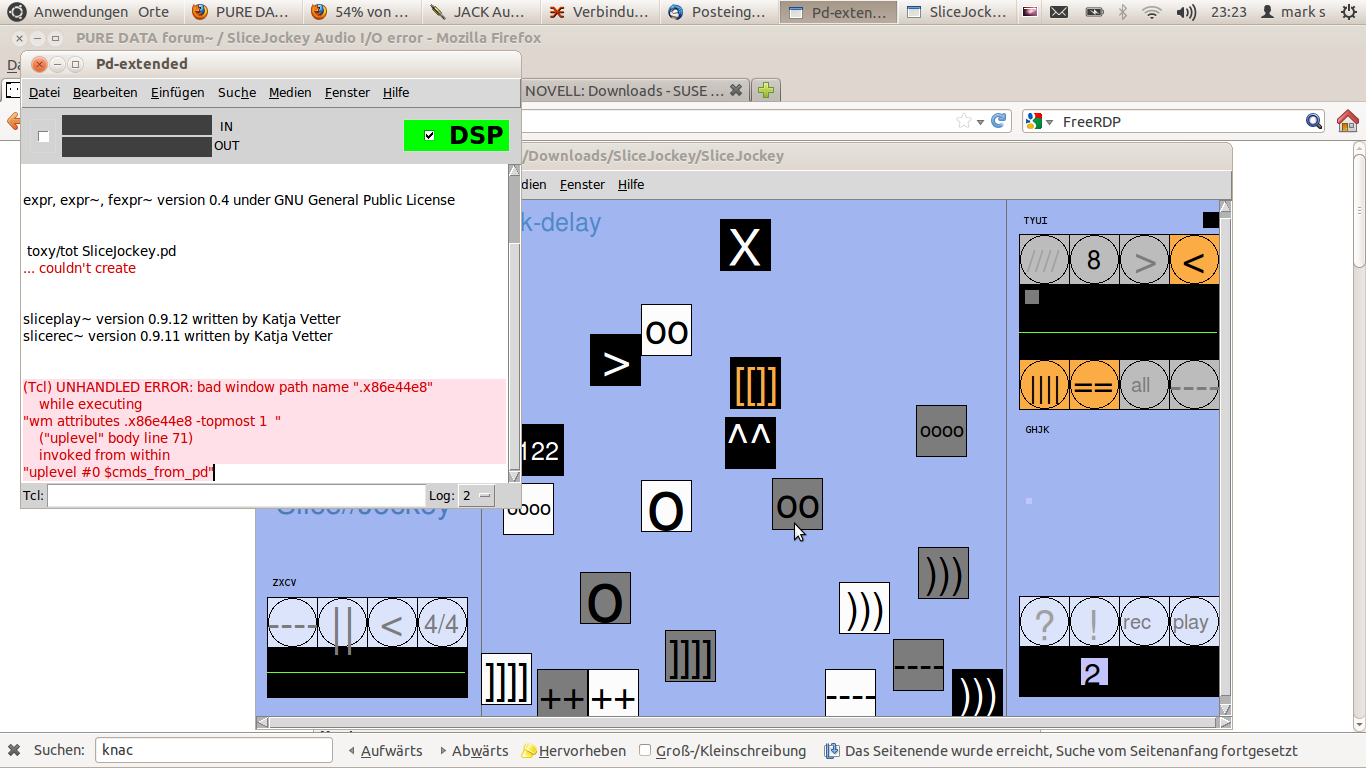Click the white 'oo' box near the top
The height and width of the screenshot is (768, 1366).
(x=666, y=330)
